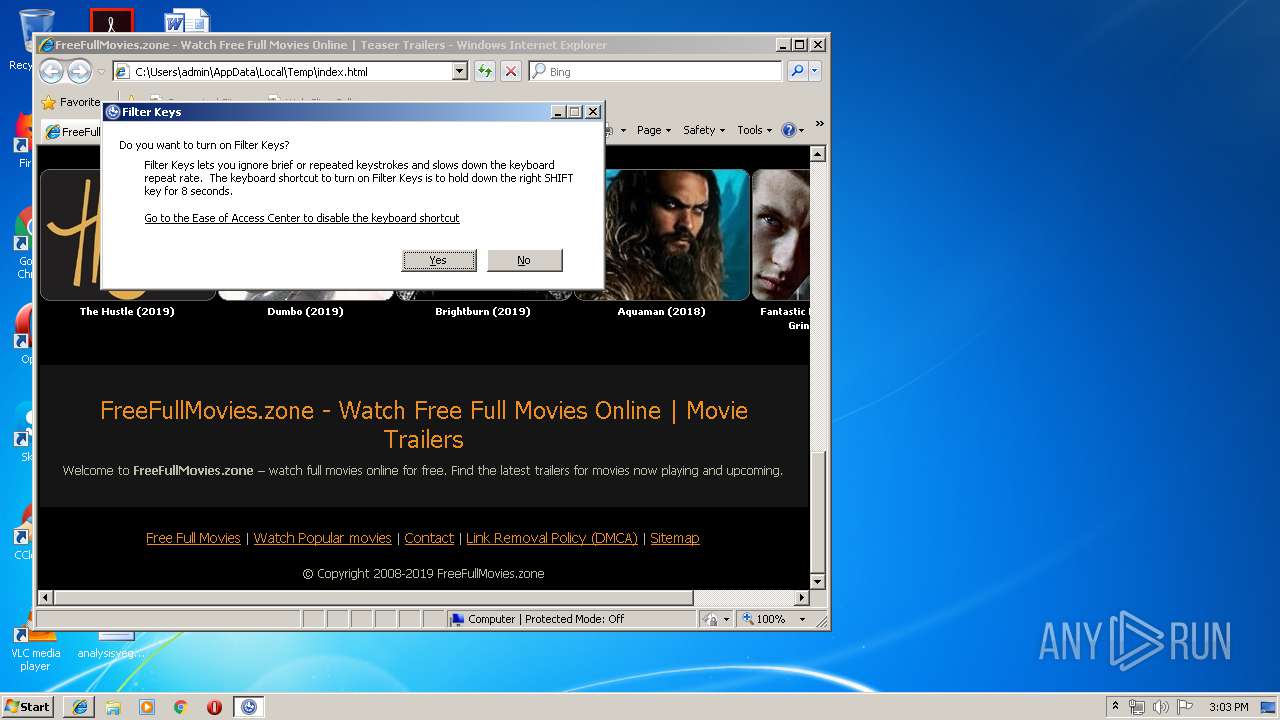Show hidden system tray icons arrow
1280x720 pixels.
(x=1115, y=706)
